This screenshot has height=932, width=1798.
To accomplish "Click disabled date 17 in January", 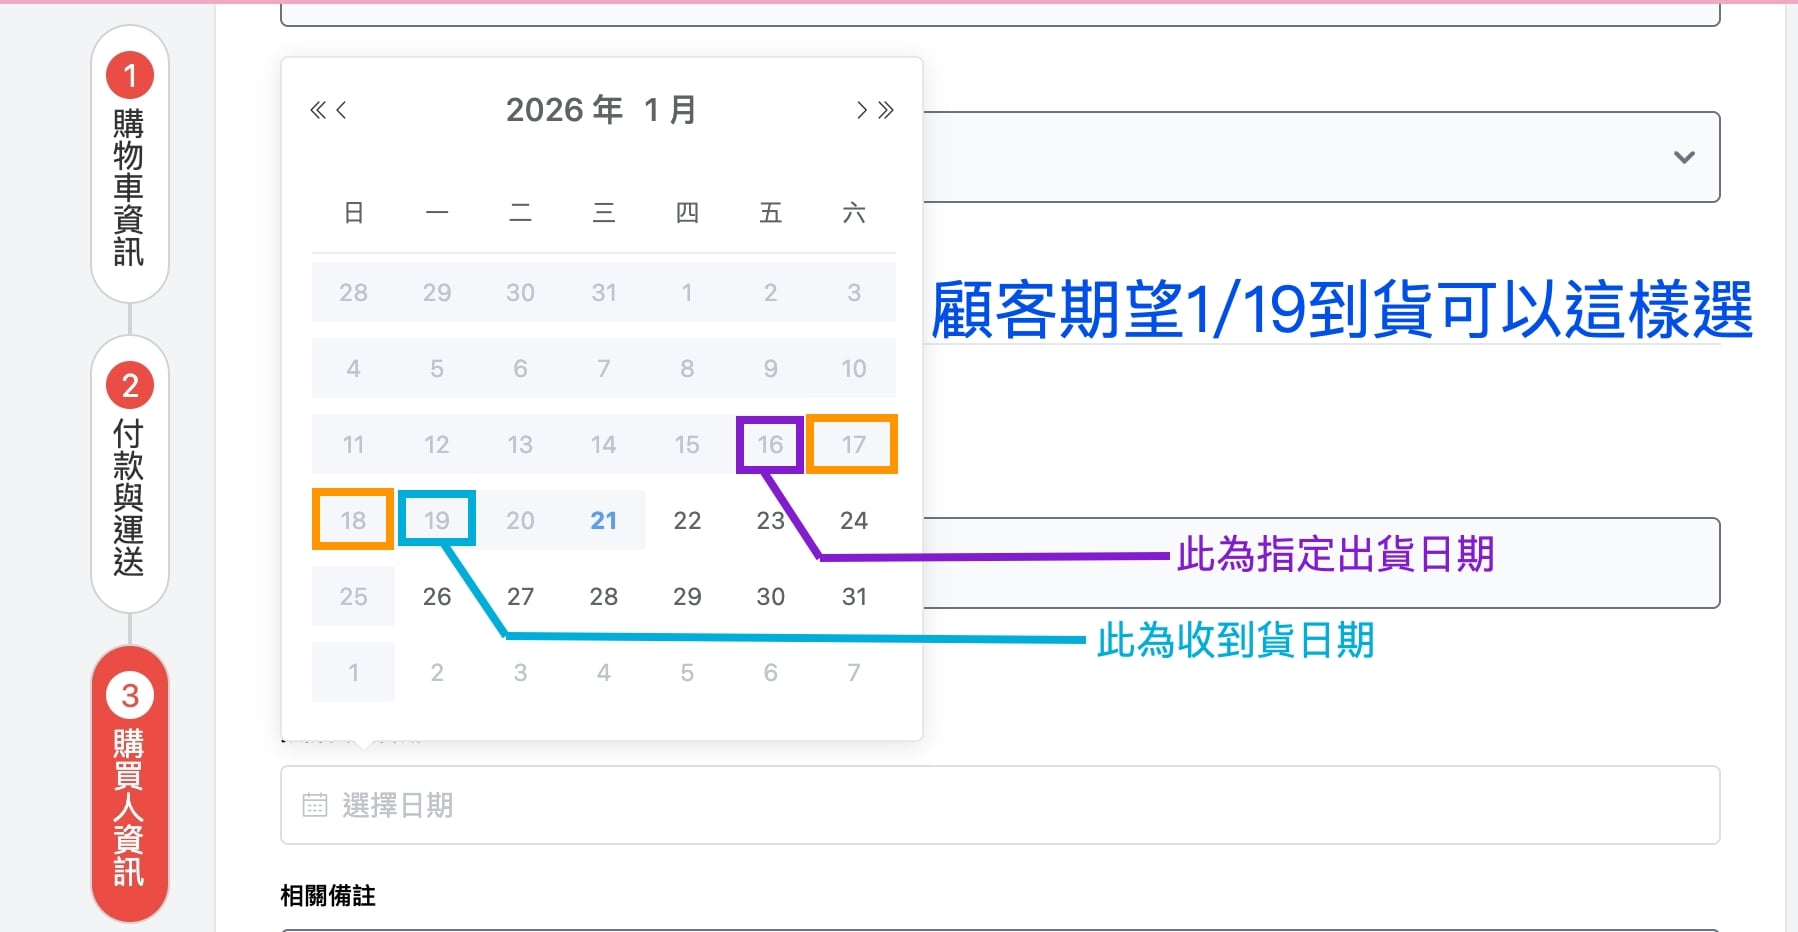I will (853, 444).
